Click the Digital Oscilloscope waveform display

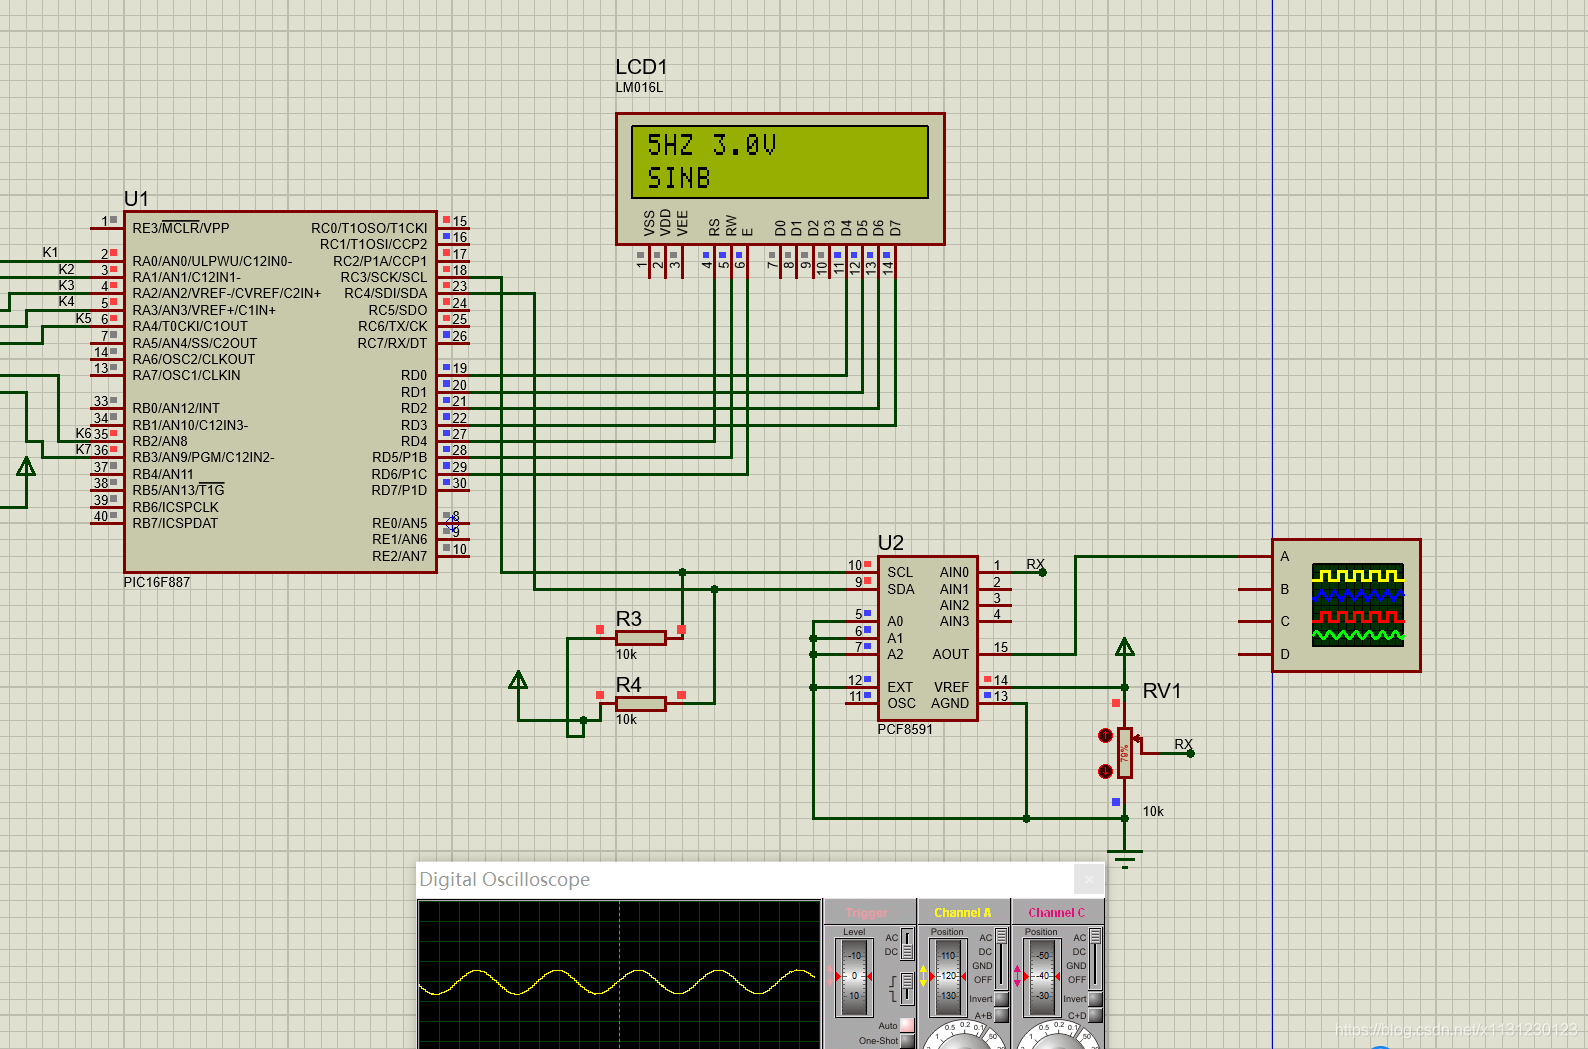point(619,974)
